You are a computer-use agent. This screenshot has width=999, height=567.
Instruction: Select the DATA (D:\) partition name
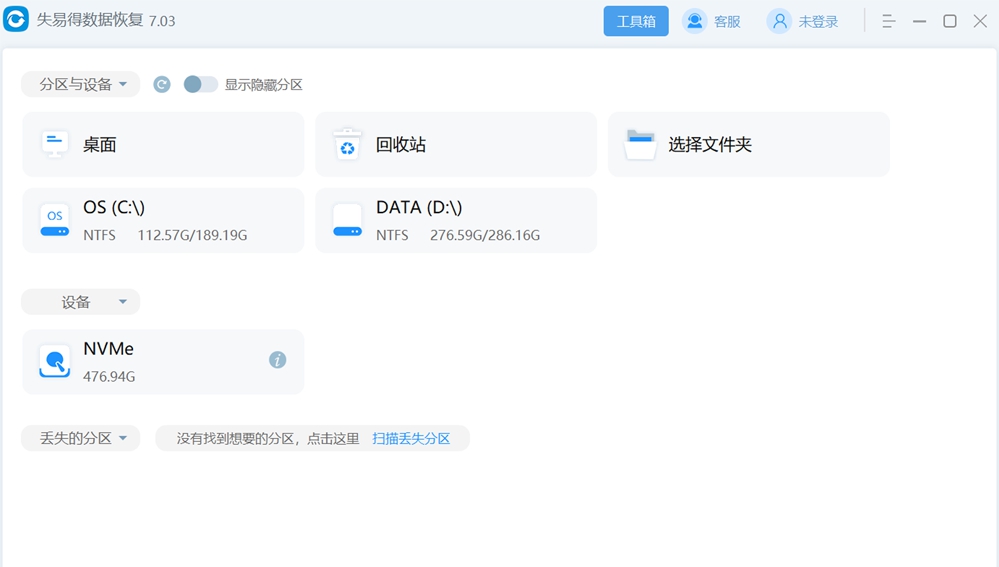coord(419,207)
